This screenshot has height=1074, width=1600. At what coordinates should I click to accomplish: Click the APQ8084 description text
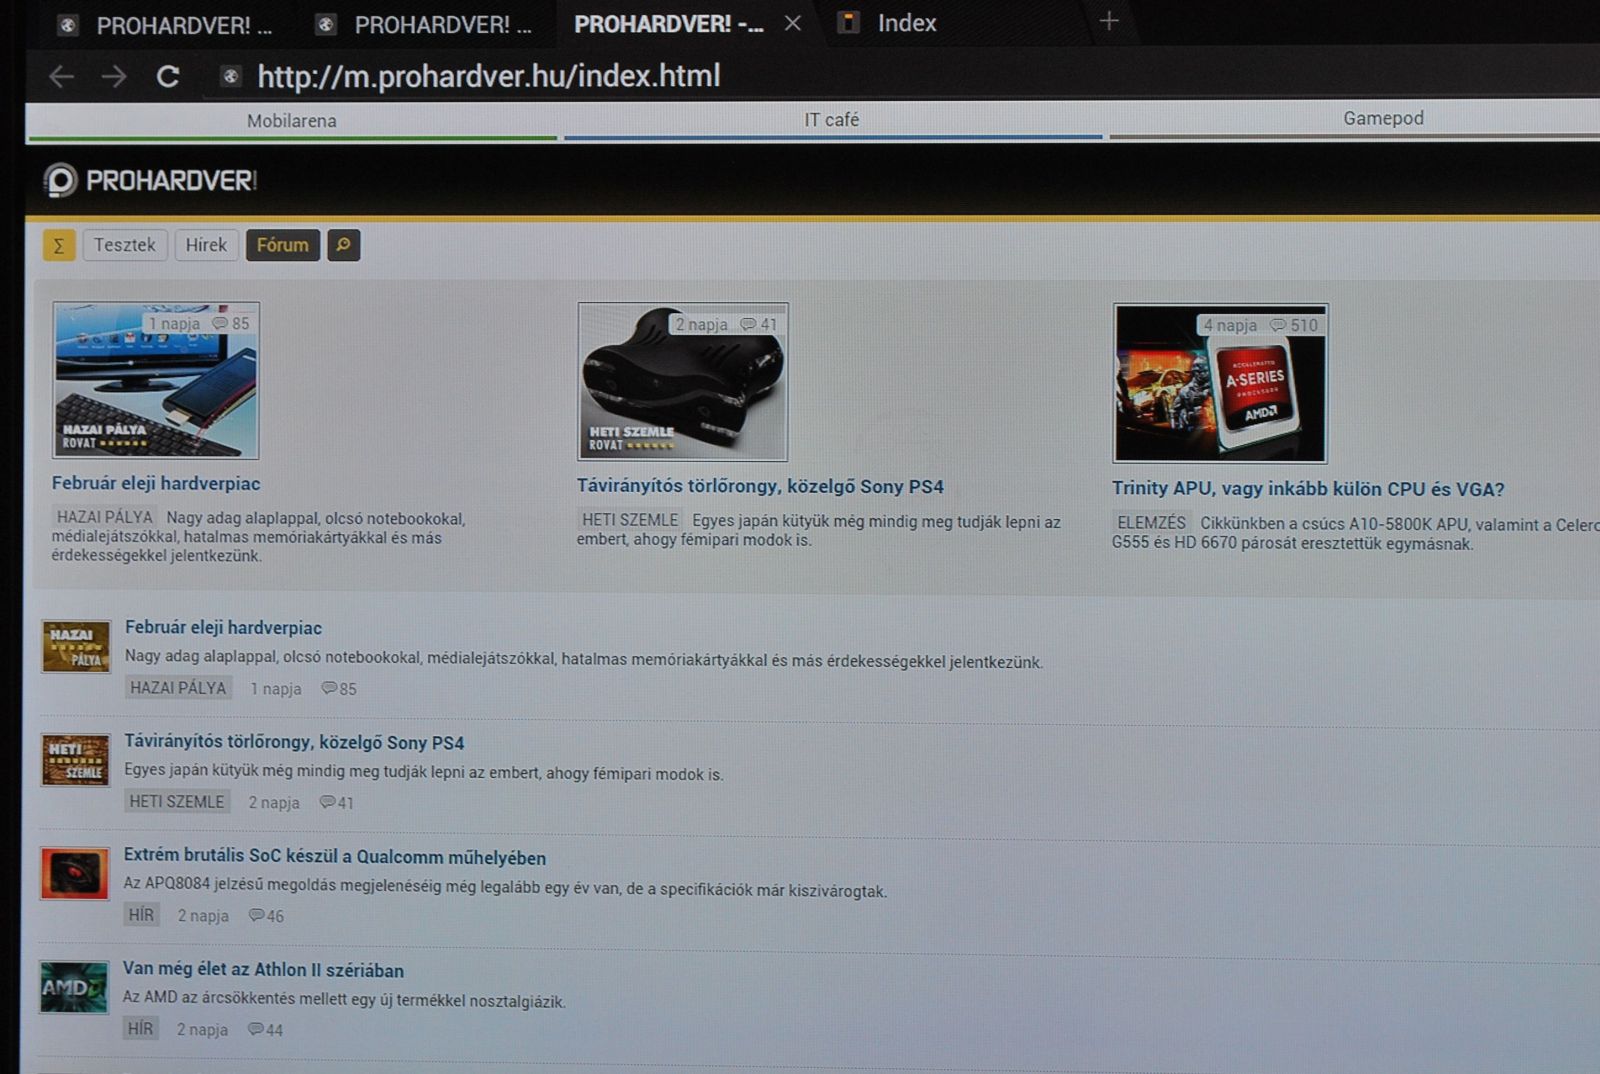pos(505,888)
